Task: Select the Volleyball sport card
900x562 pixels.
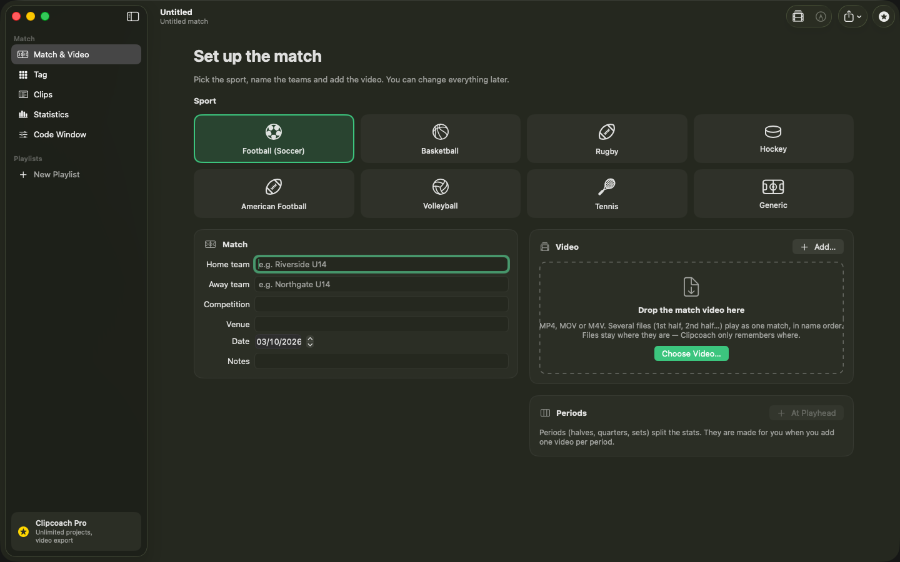Action: point(440,193)
